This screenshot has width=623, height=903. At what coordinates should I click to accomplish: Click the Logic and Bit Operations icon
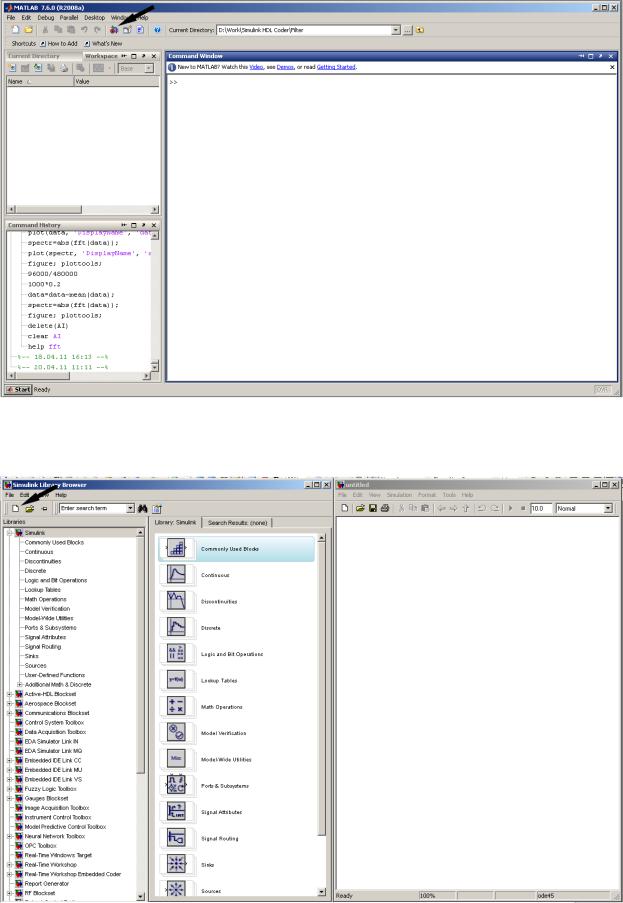176,654
